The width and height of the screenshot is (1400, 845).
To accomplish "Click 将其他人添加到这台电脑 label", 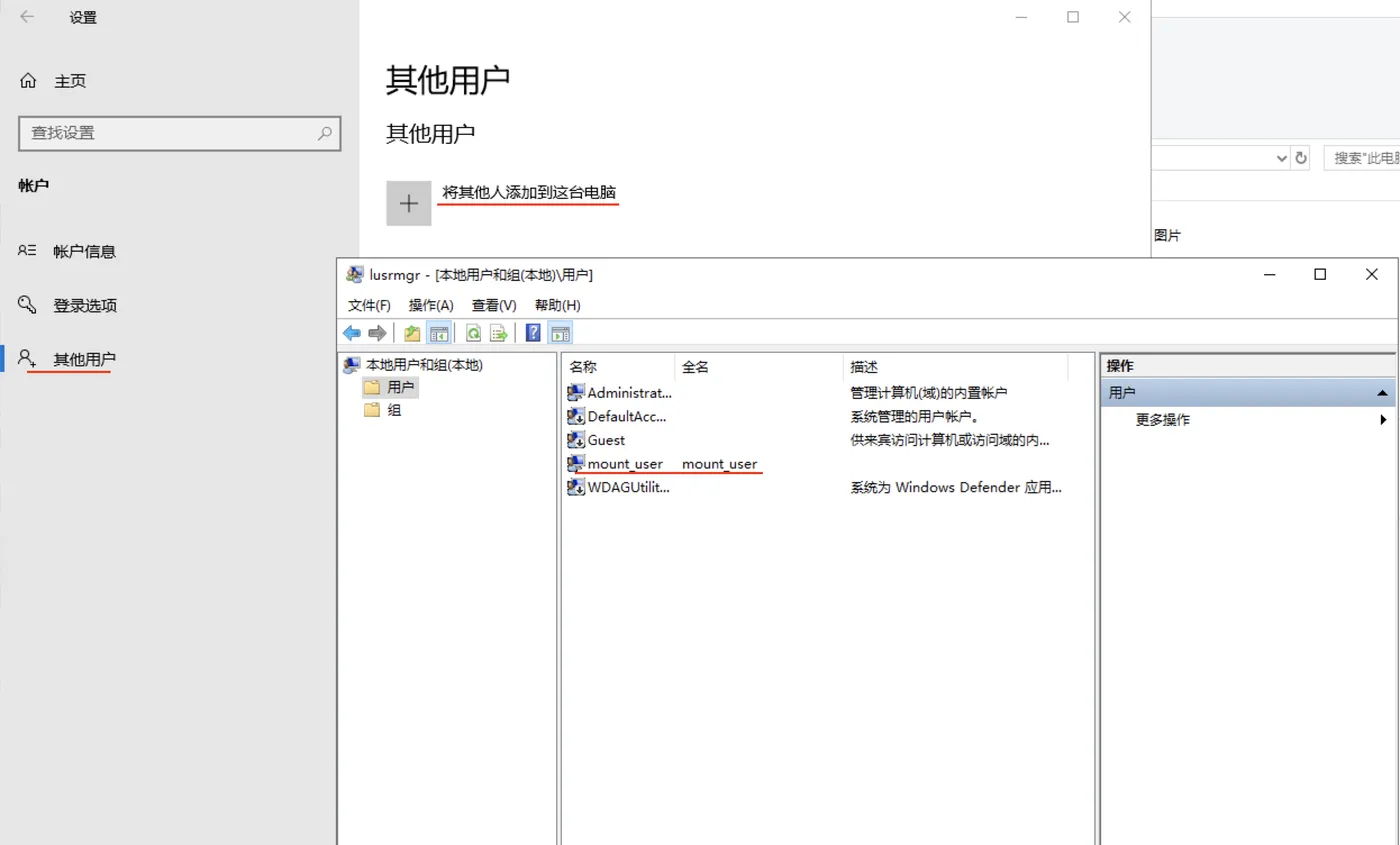I will coord(529,191).
